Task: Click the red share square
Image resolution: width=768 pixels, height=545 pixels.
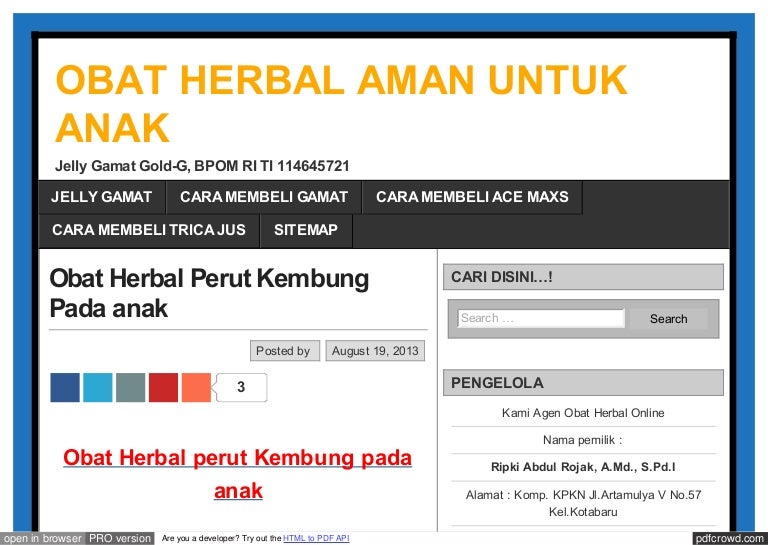Action: [x=163, y=387]
